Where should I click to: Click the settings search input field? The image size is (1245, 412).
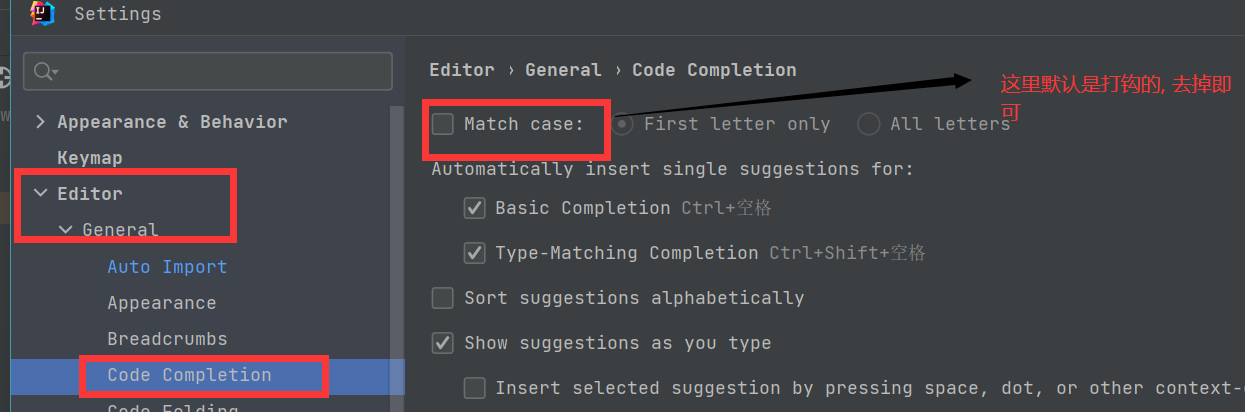(x=220, y=71)
